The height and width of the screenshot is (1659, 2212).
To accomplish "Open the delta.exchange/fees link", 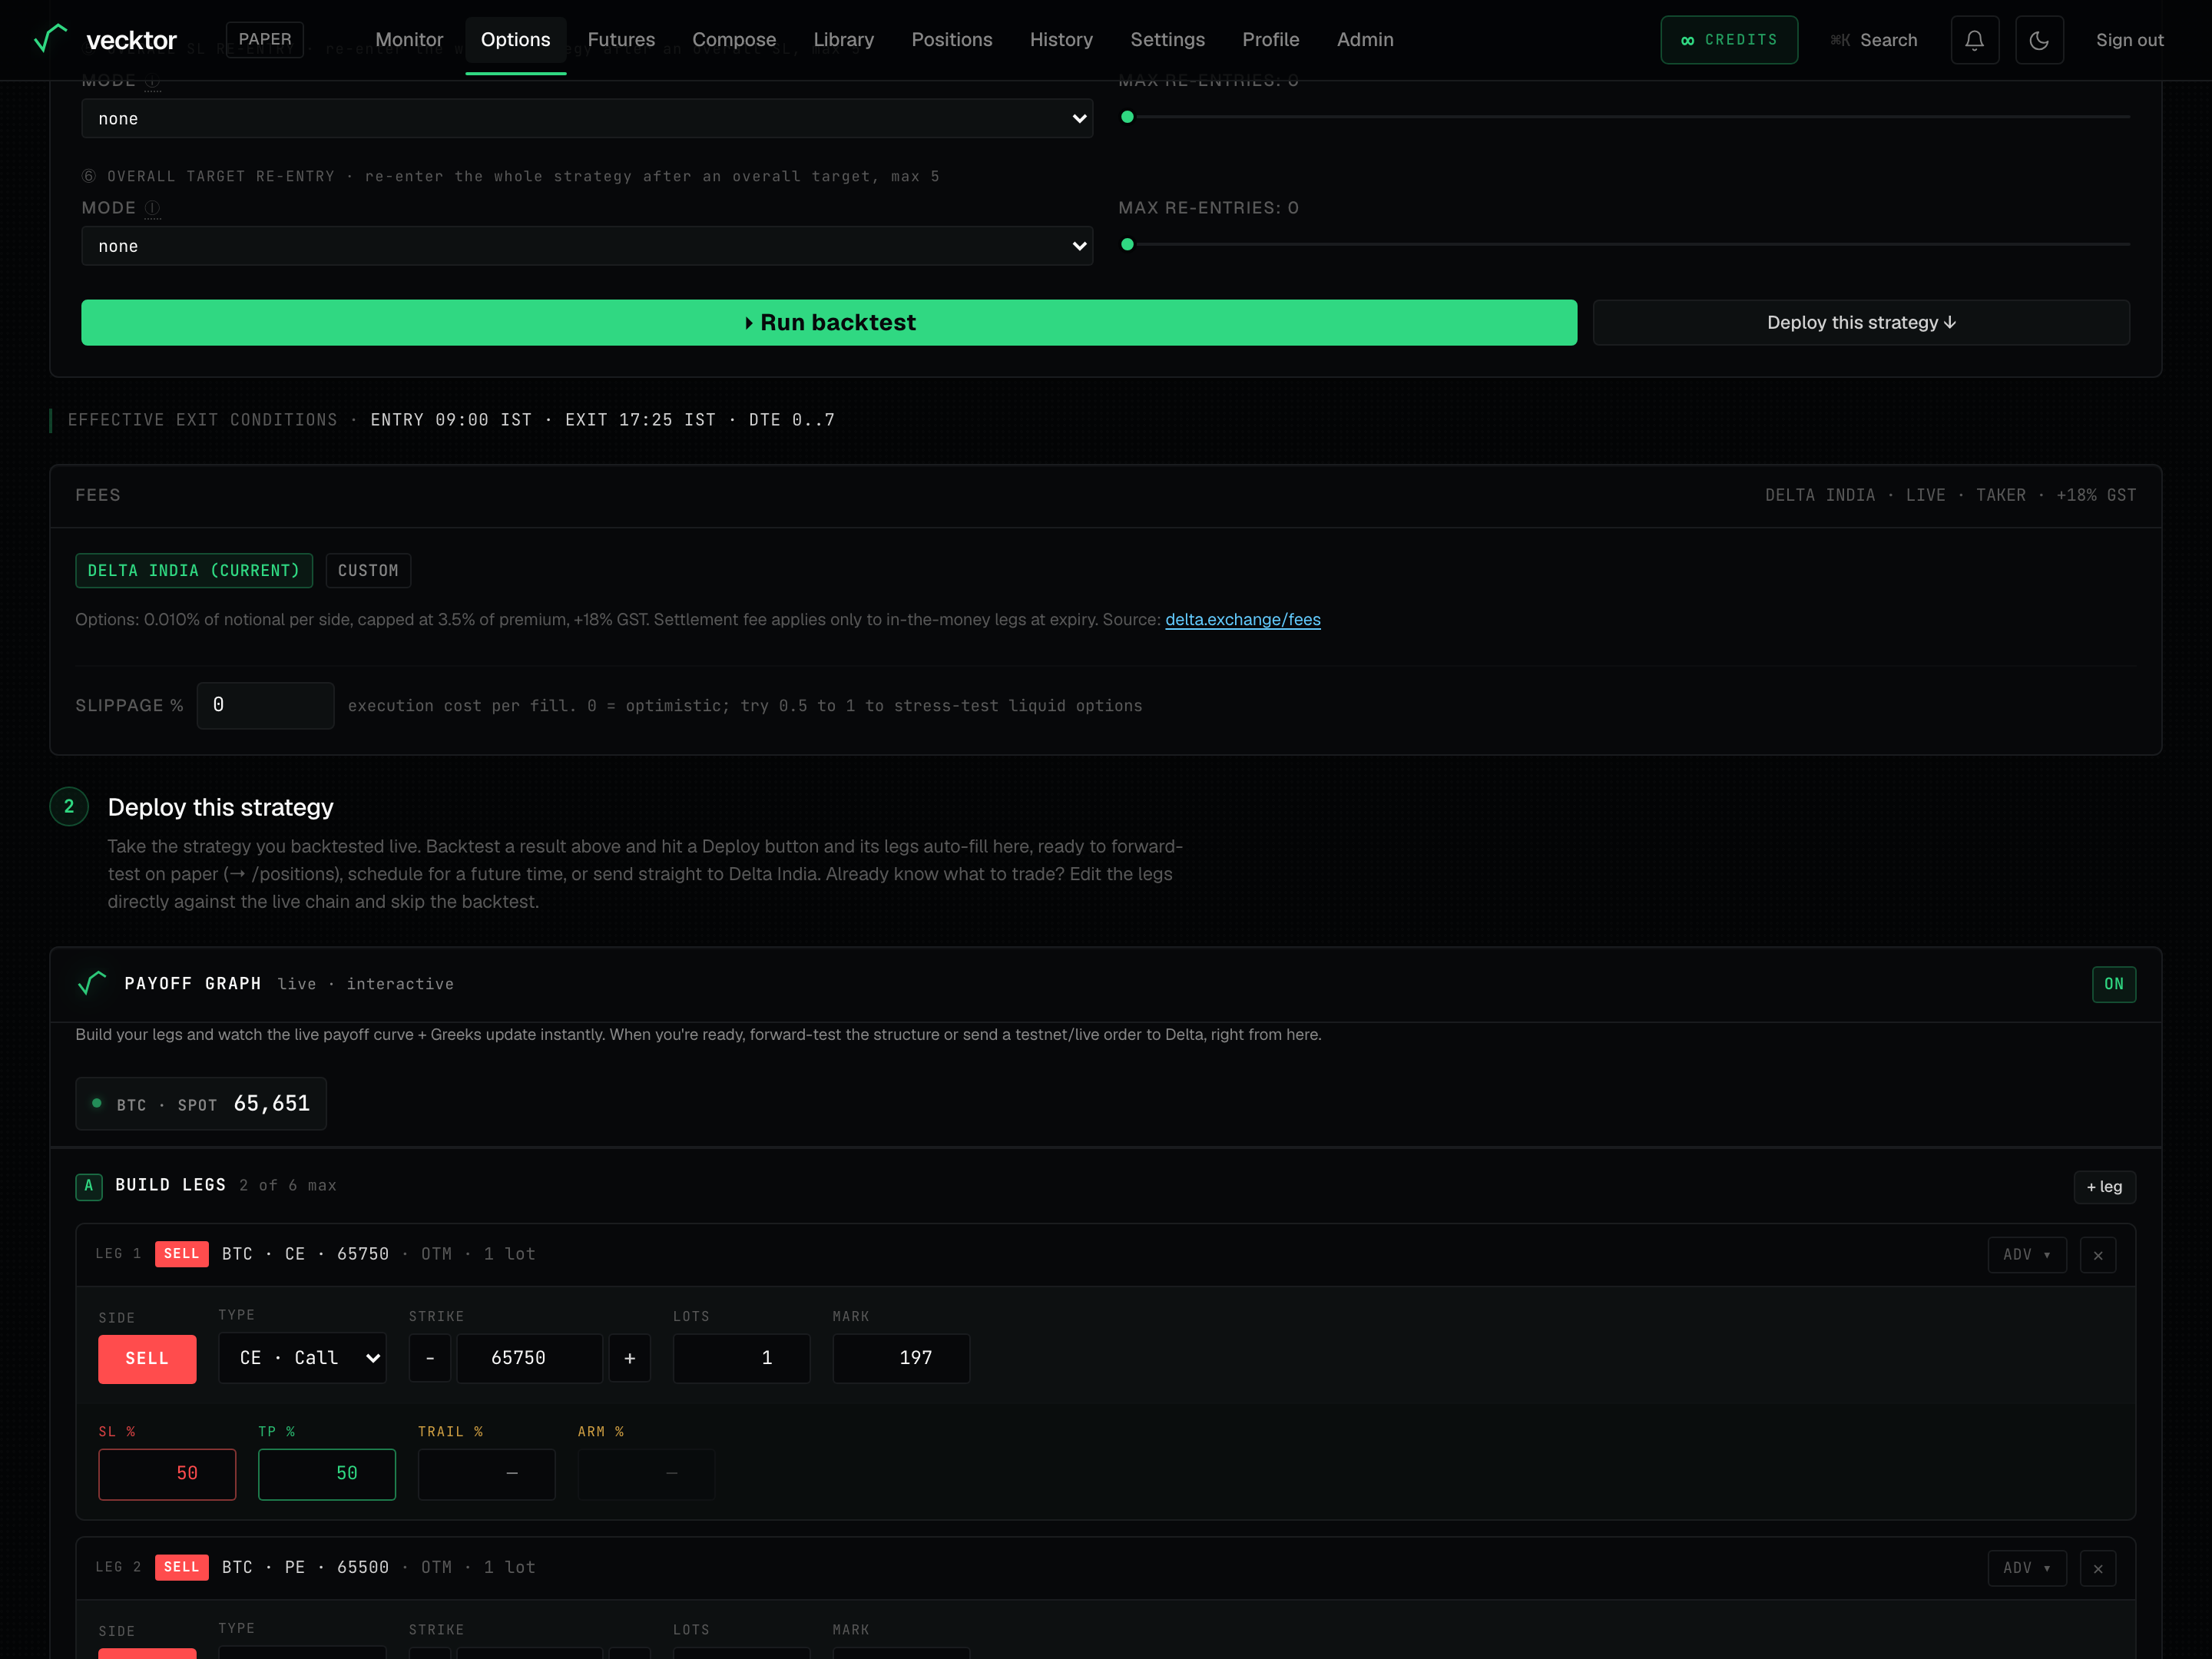I will coord(1242,620).
